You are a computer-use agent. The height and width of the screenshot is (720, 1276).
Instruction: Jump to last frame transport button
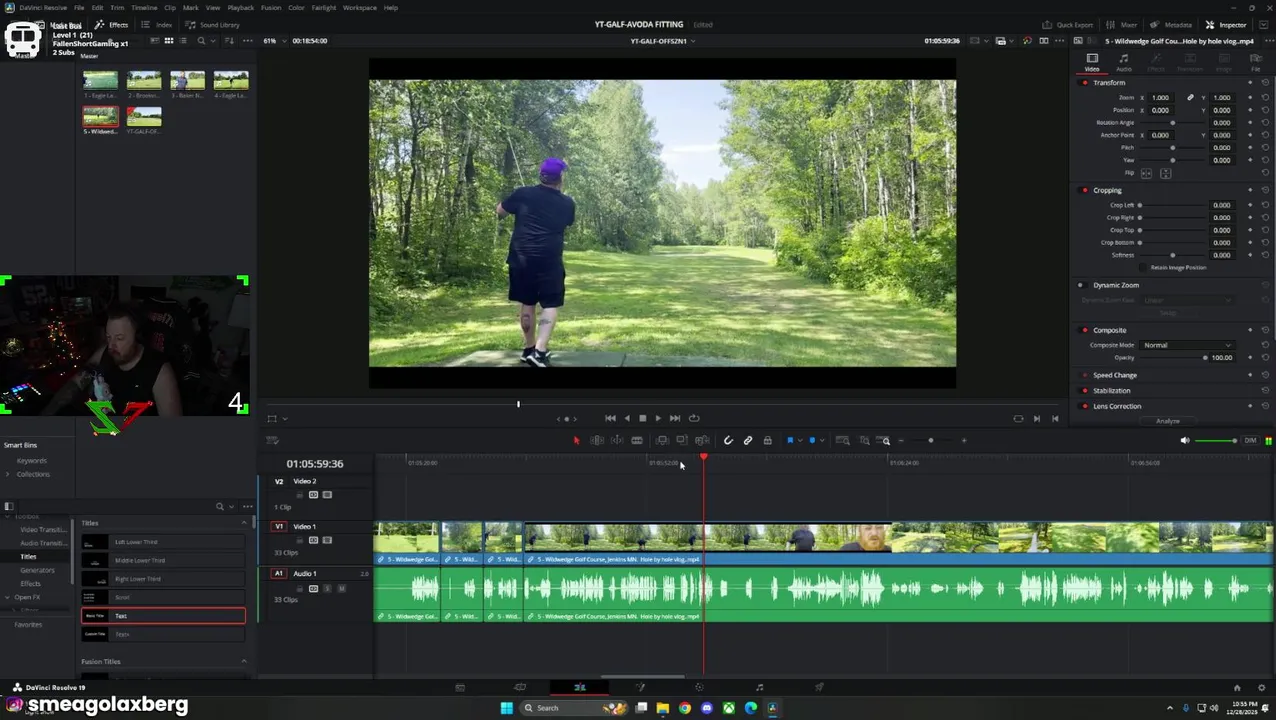click(x=675, y=418)
